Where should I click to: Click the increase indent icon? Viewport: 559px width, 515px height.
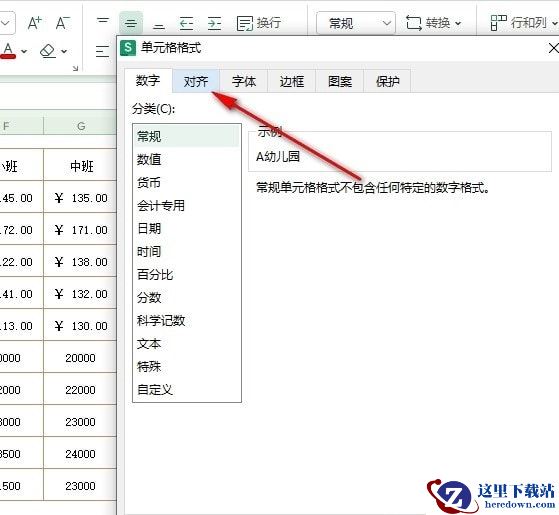214,24
